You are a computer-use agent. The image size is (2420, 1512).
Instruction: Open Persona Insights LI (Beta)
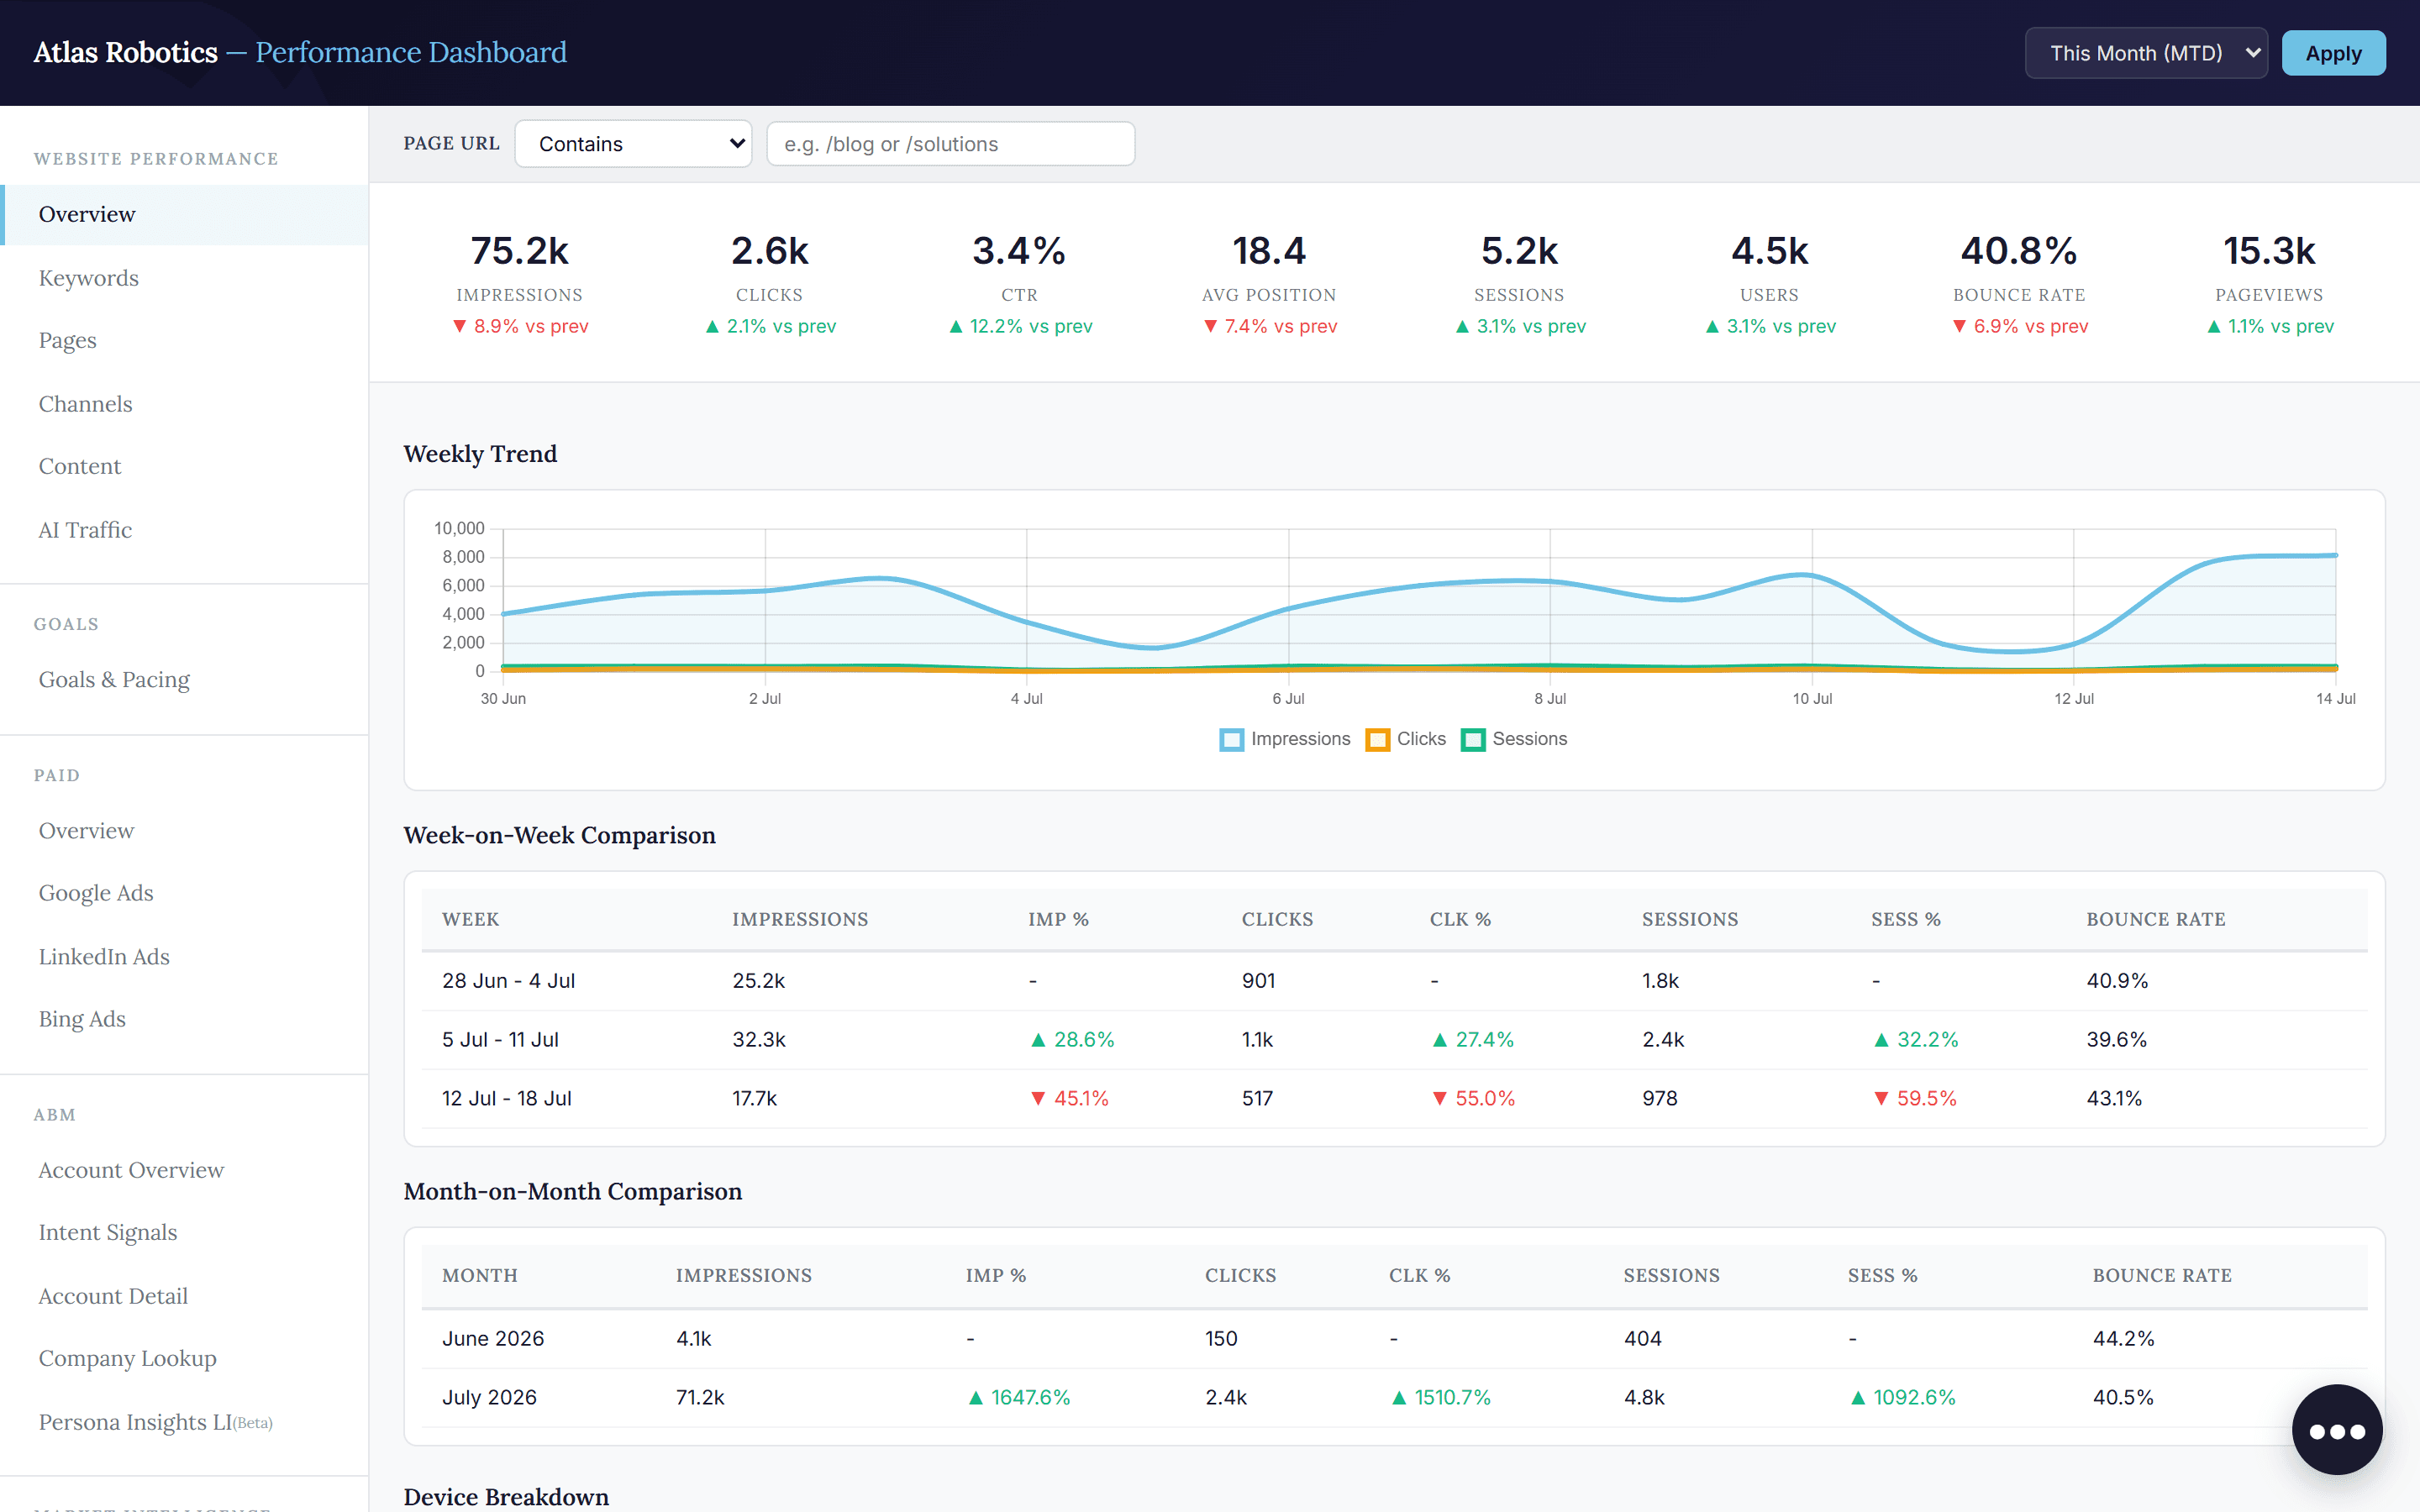pos(184,1422)
